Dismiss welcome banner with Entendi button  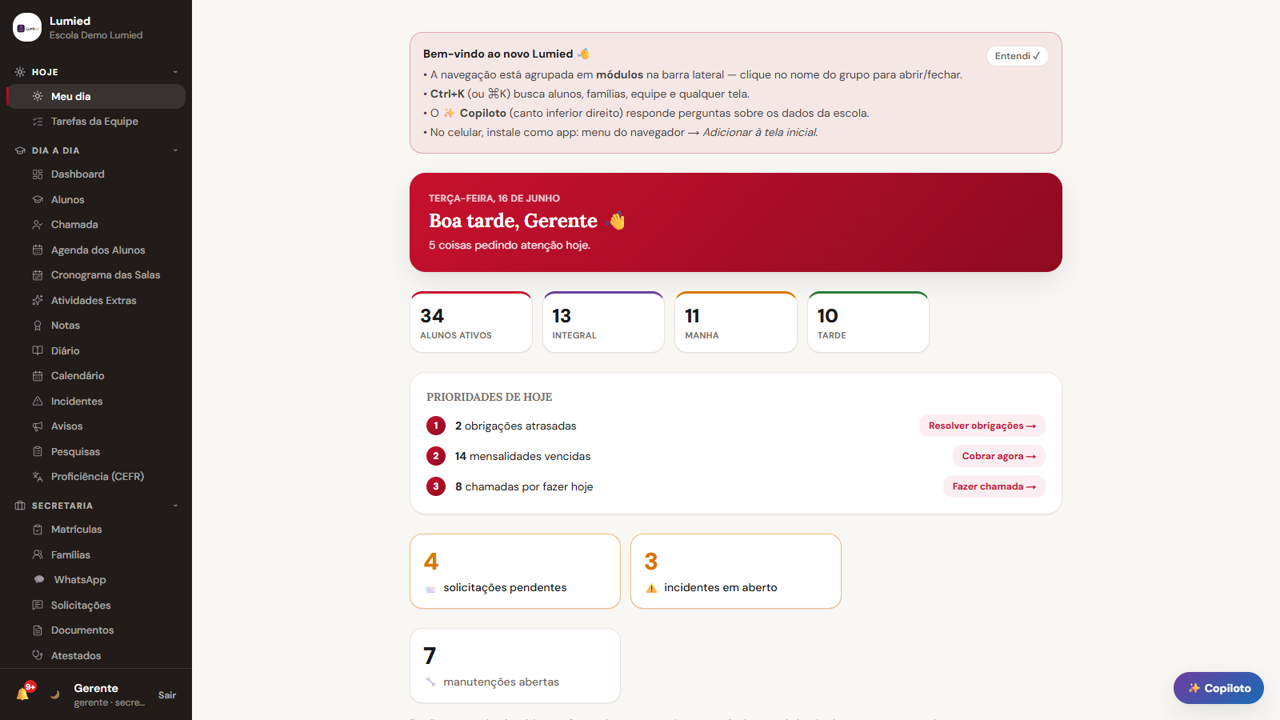pos(1017,56)
